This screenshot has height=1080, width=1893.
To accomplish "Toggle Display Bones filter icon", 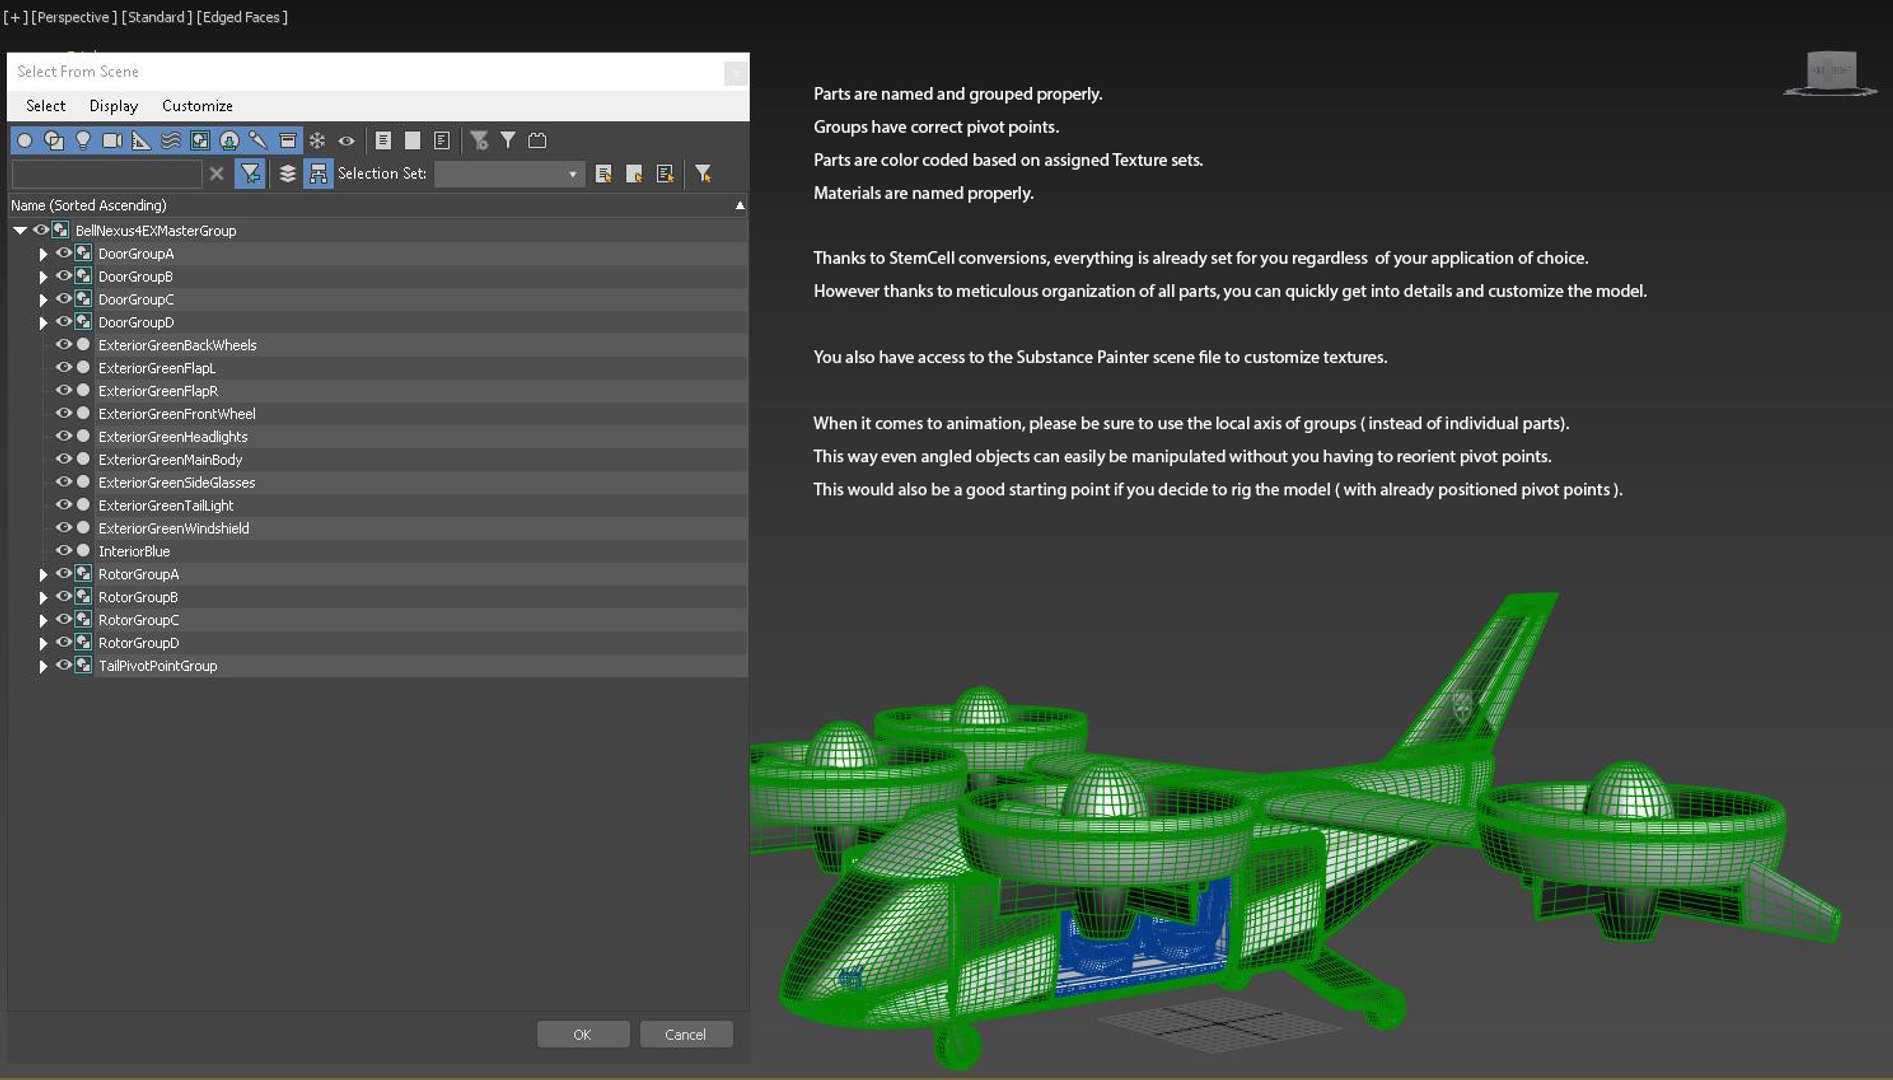I will point(258,141).
